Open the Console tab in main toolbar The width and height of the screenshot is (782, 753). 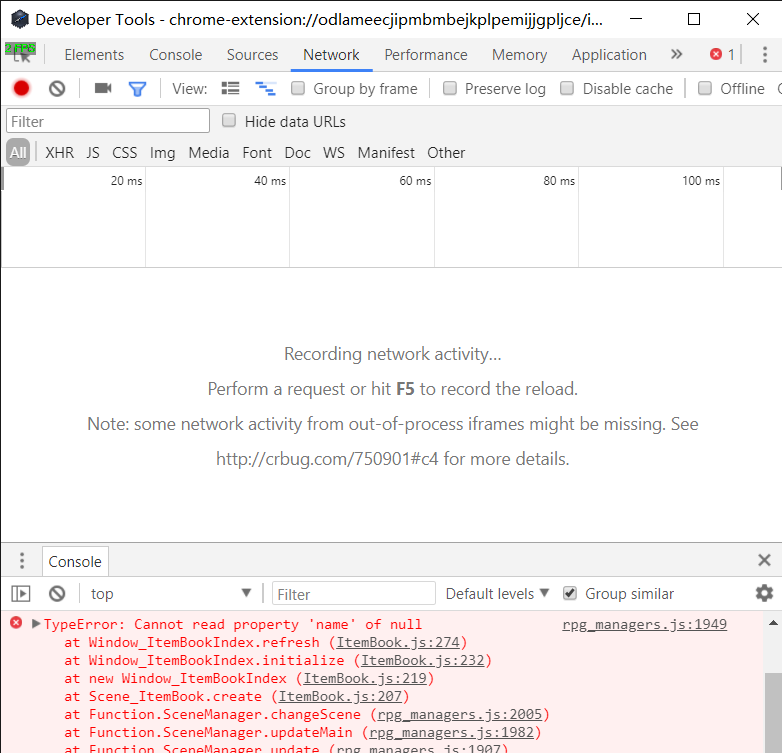point(176,55)
